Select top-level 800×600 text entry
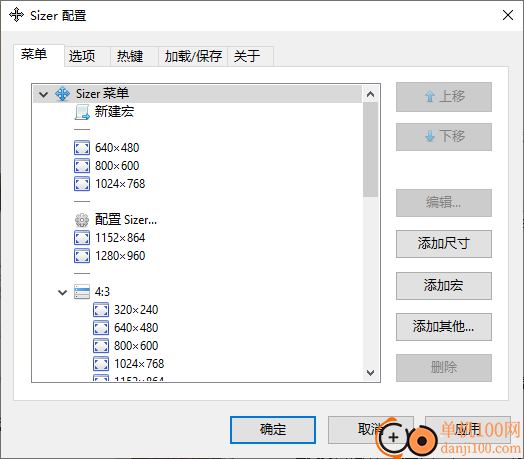Screen dimensions: 524x459 117,166
